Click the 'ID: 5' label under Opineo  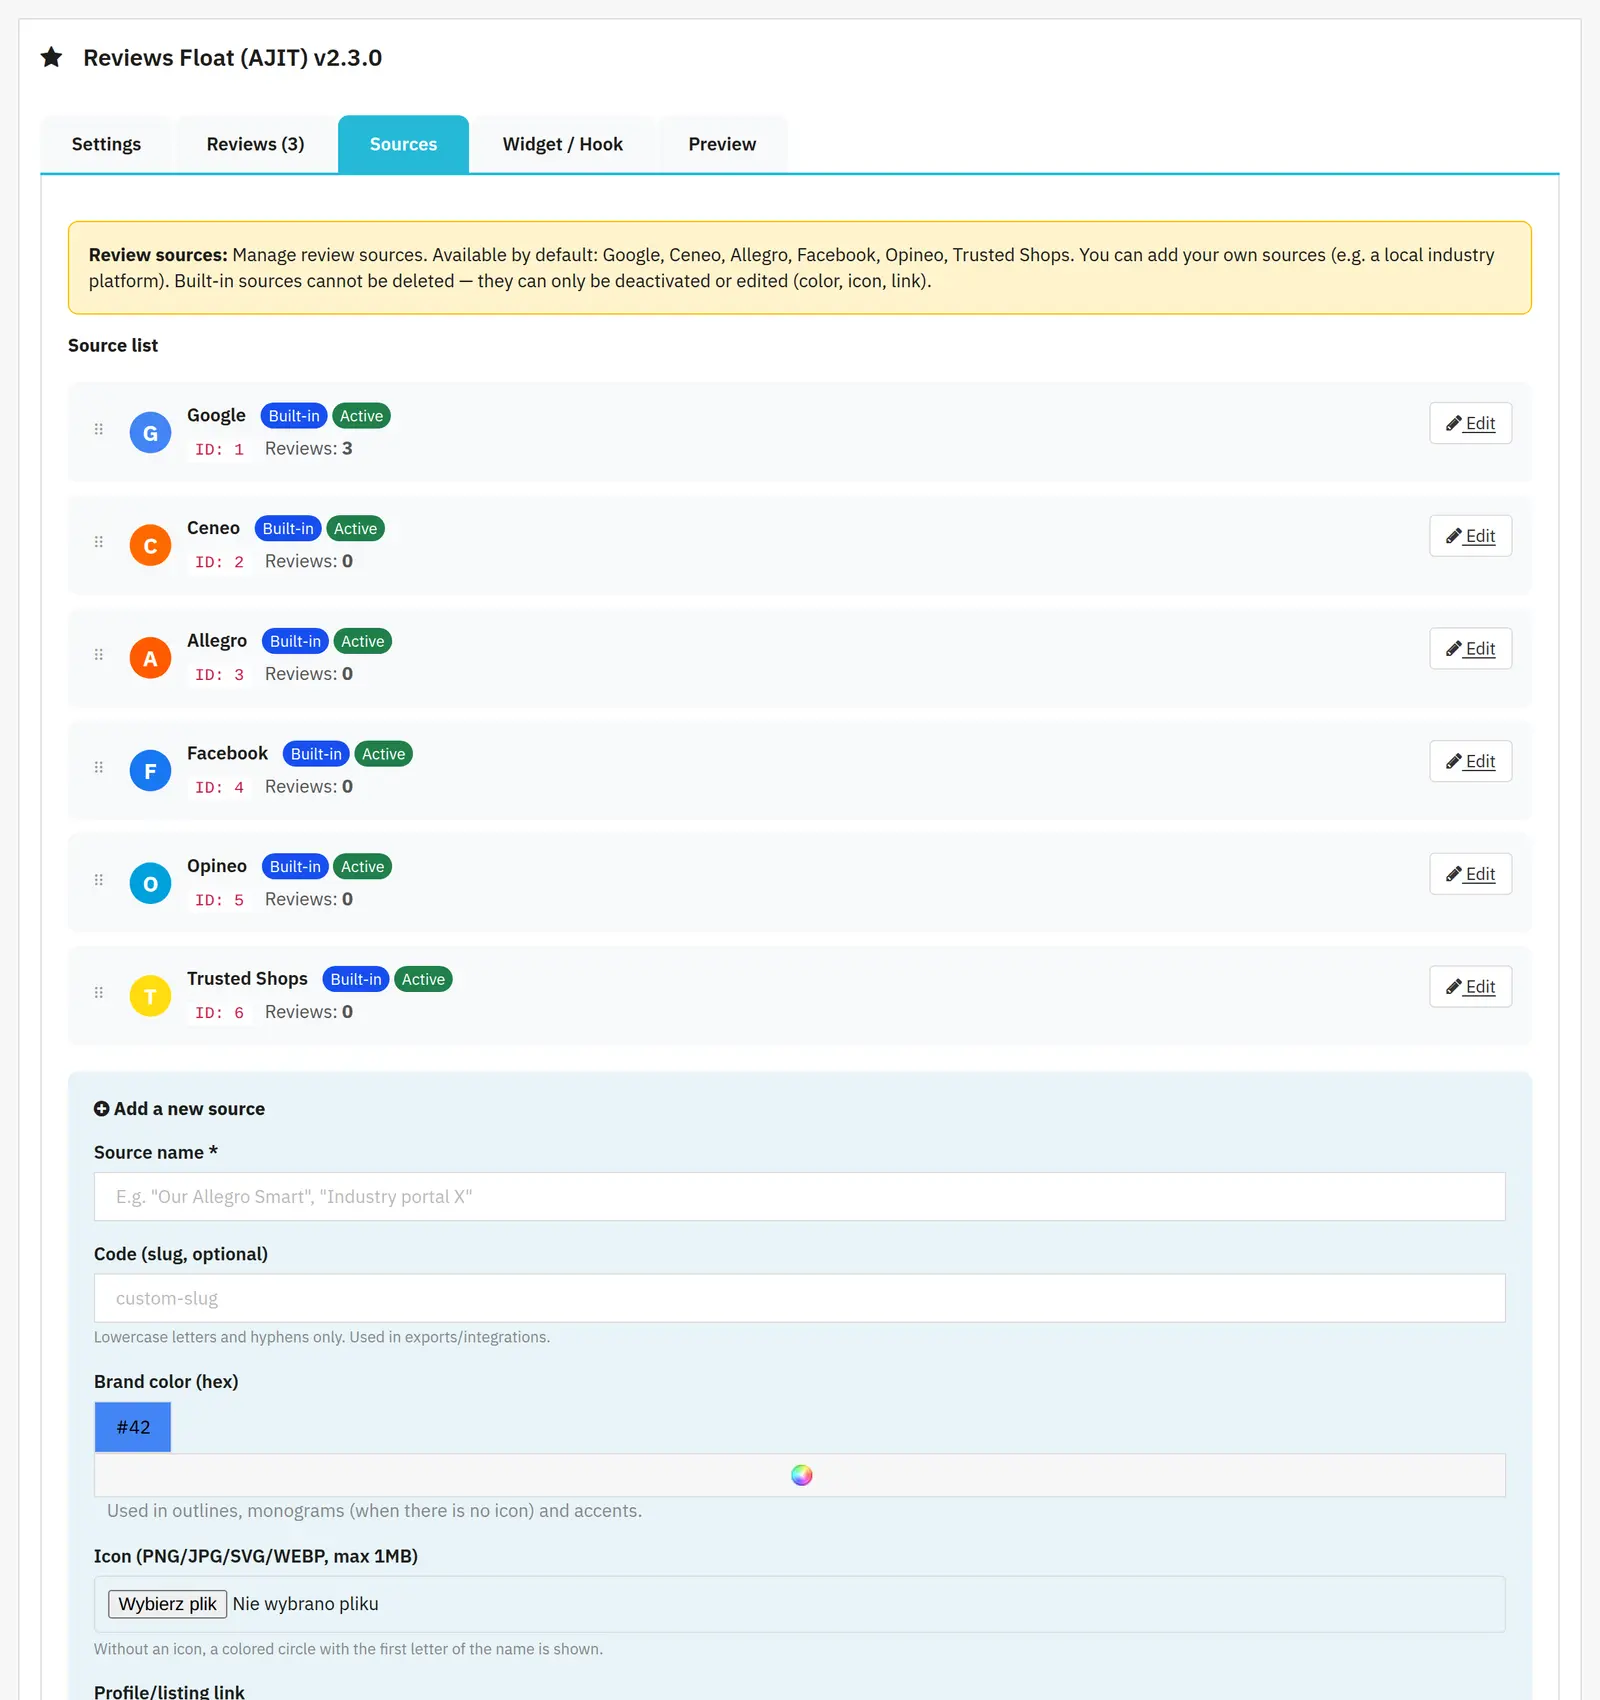[219, 900]
